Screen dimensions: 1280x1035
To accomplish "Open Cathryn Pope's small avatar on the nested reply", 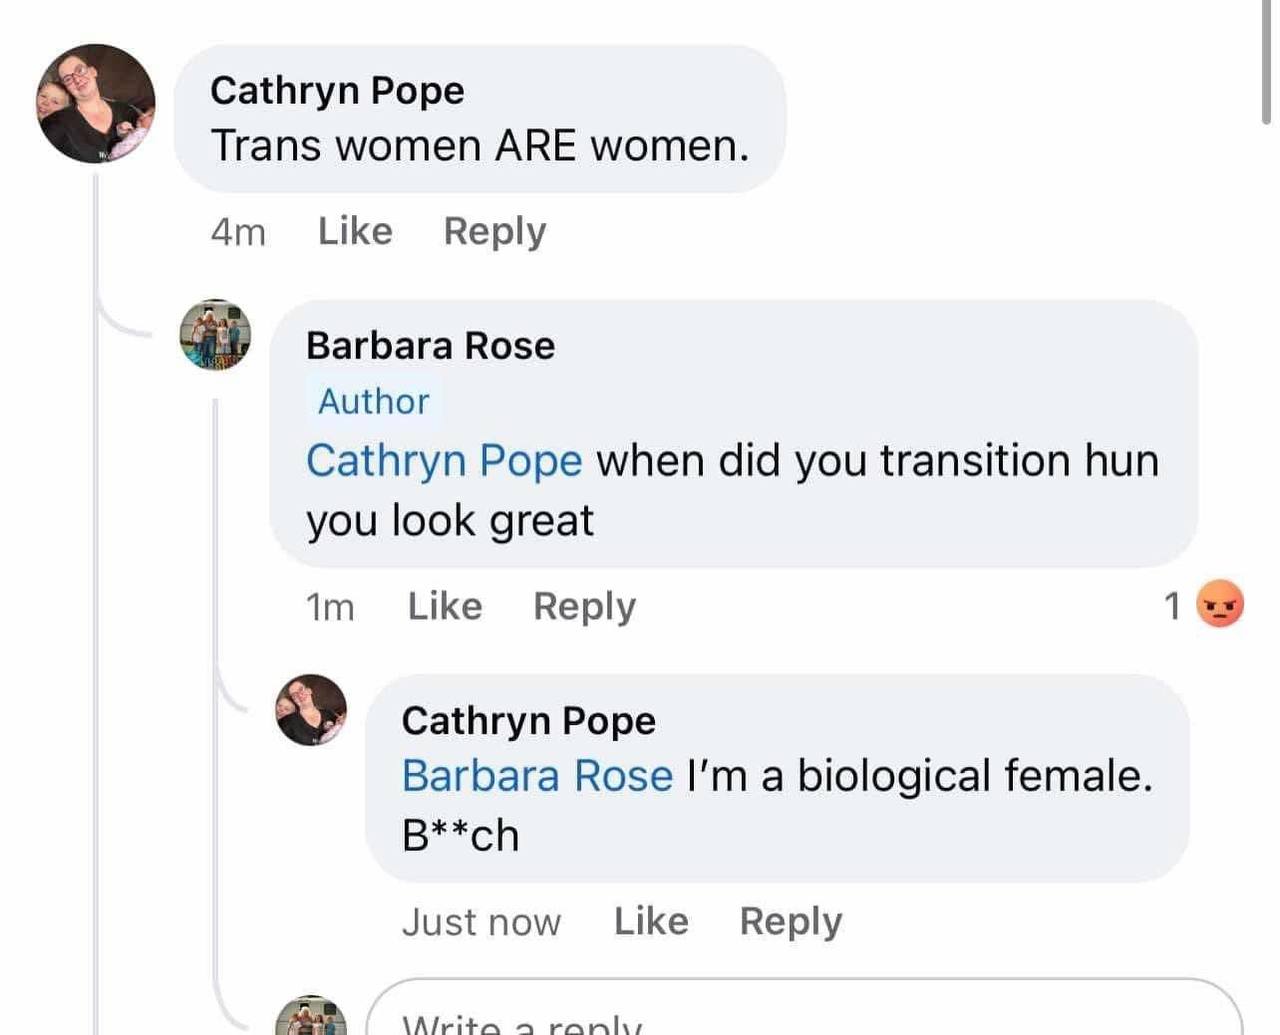I will pyautogui.click(x=311, y=710).
